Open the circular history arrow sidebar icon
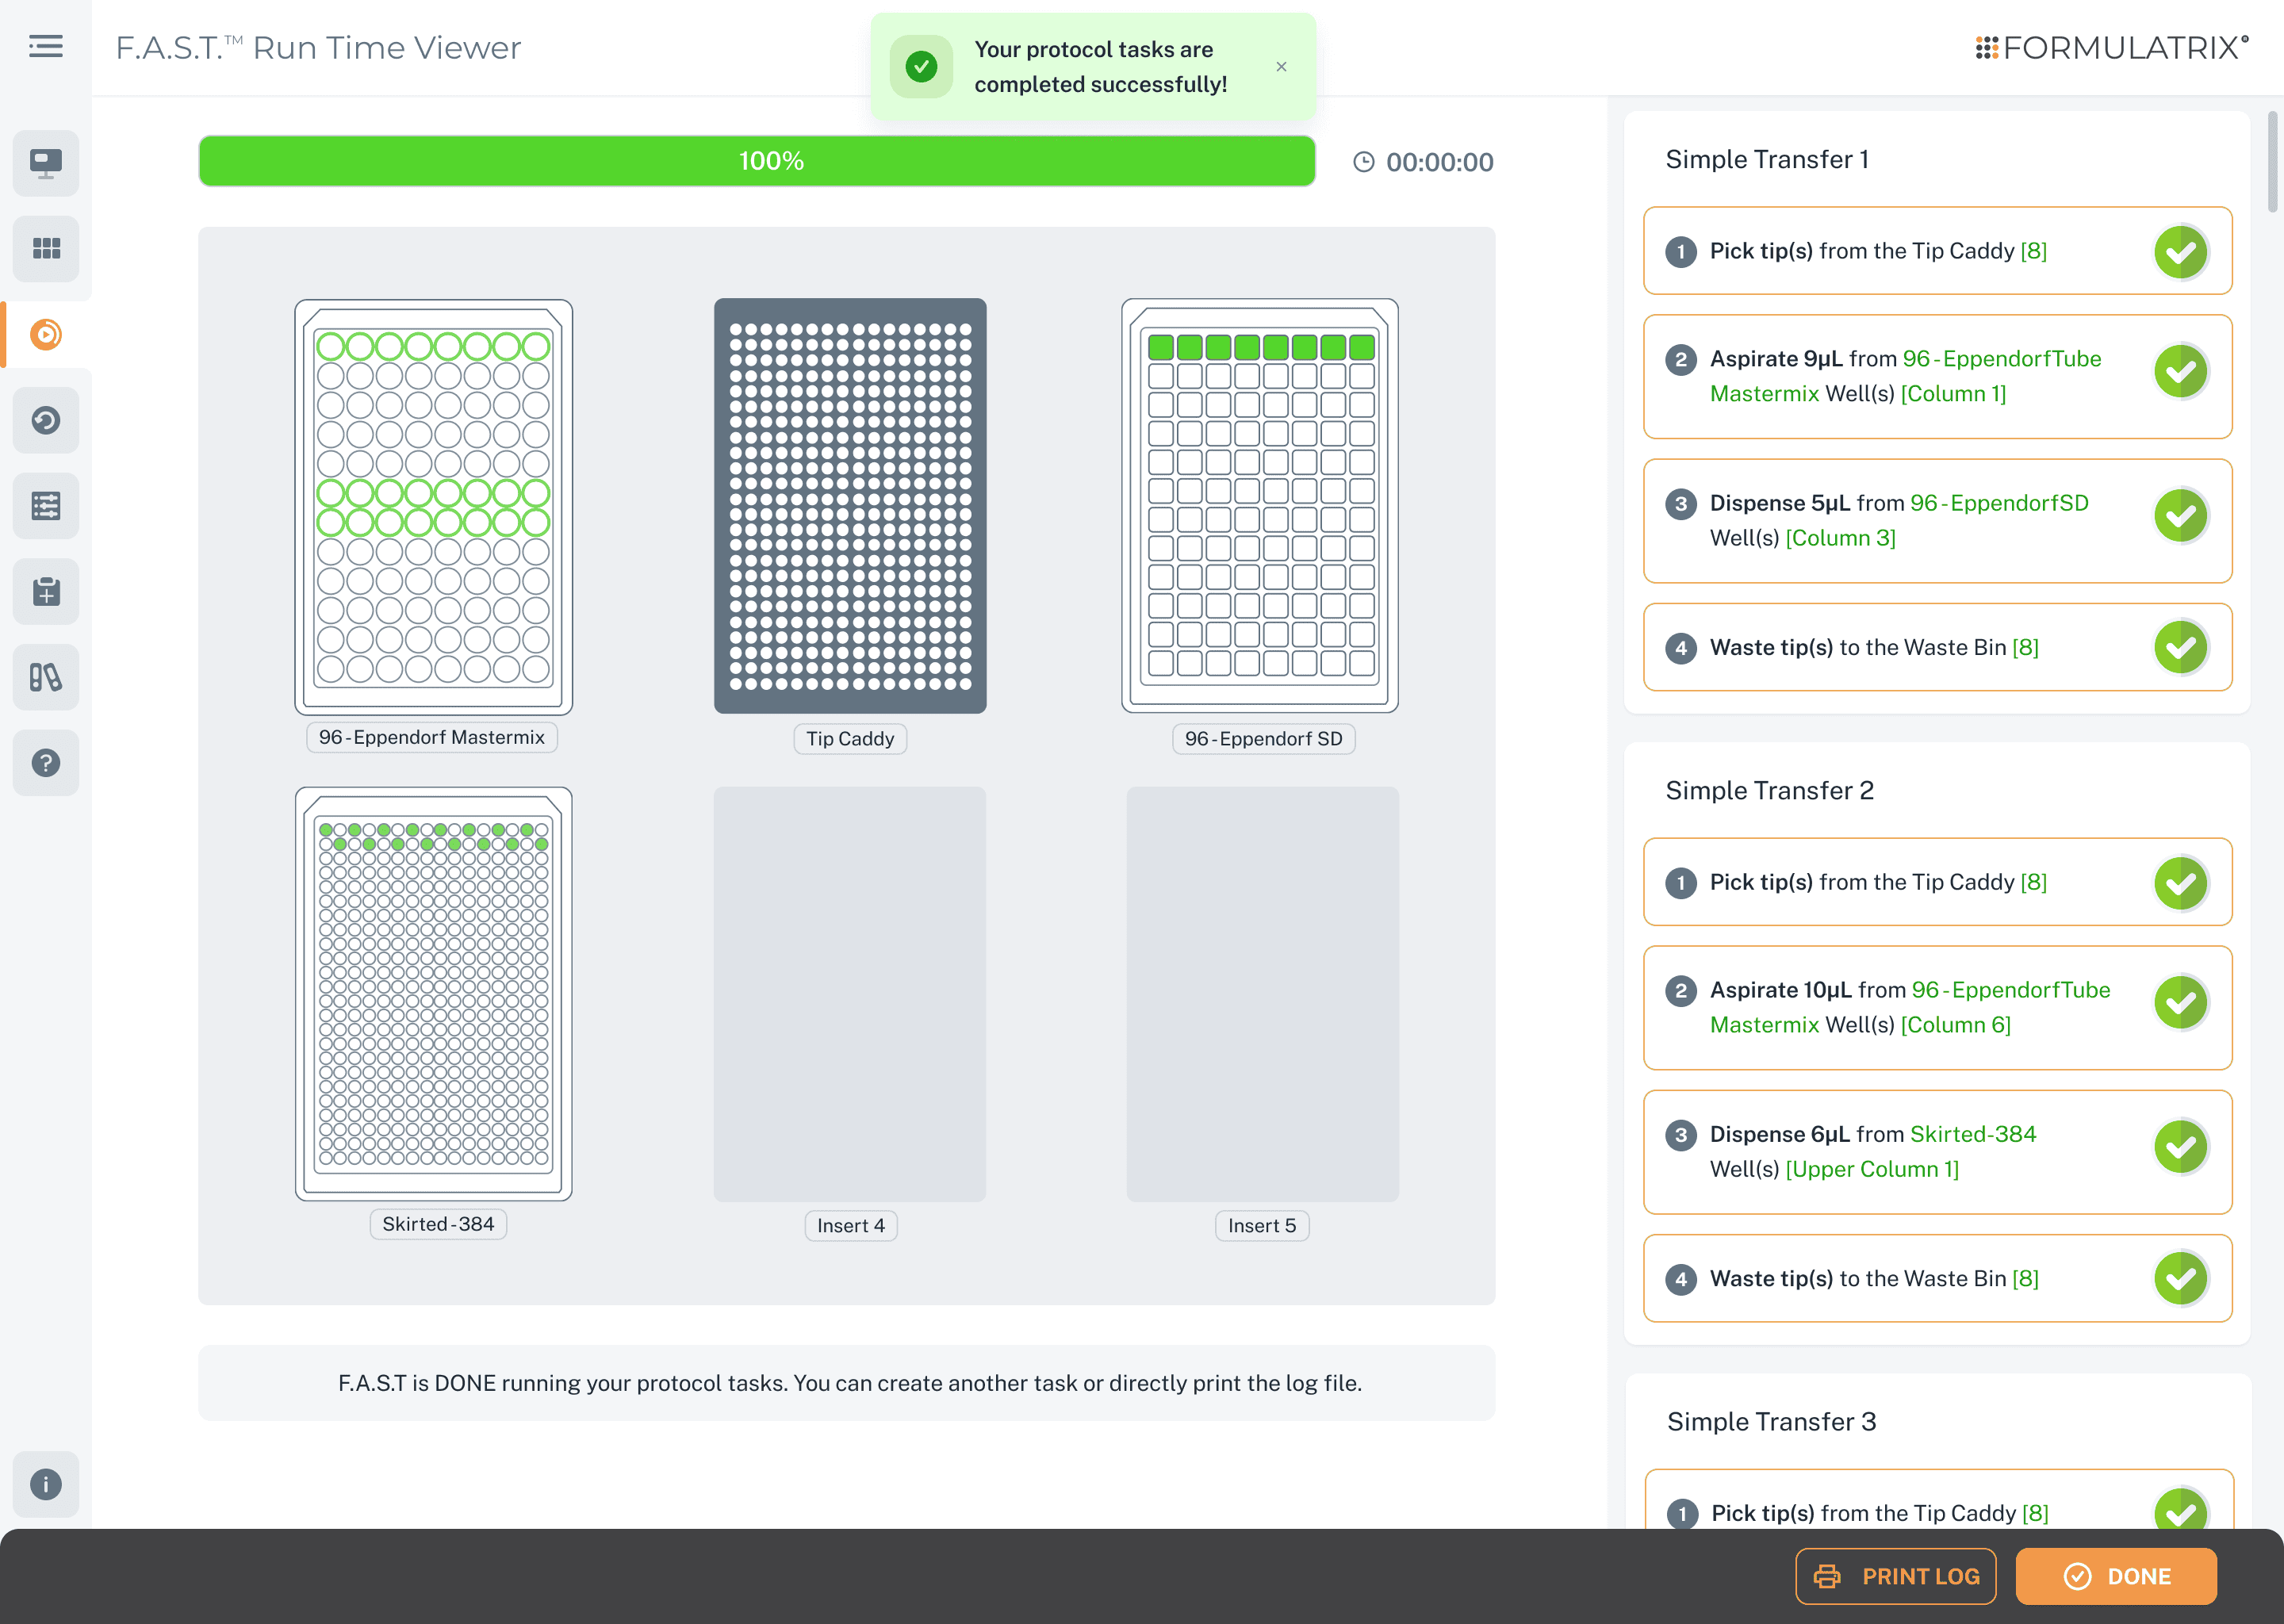The image size is (2284, 1624). 46,420
